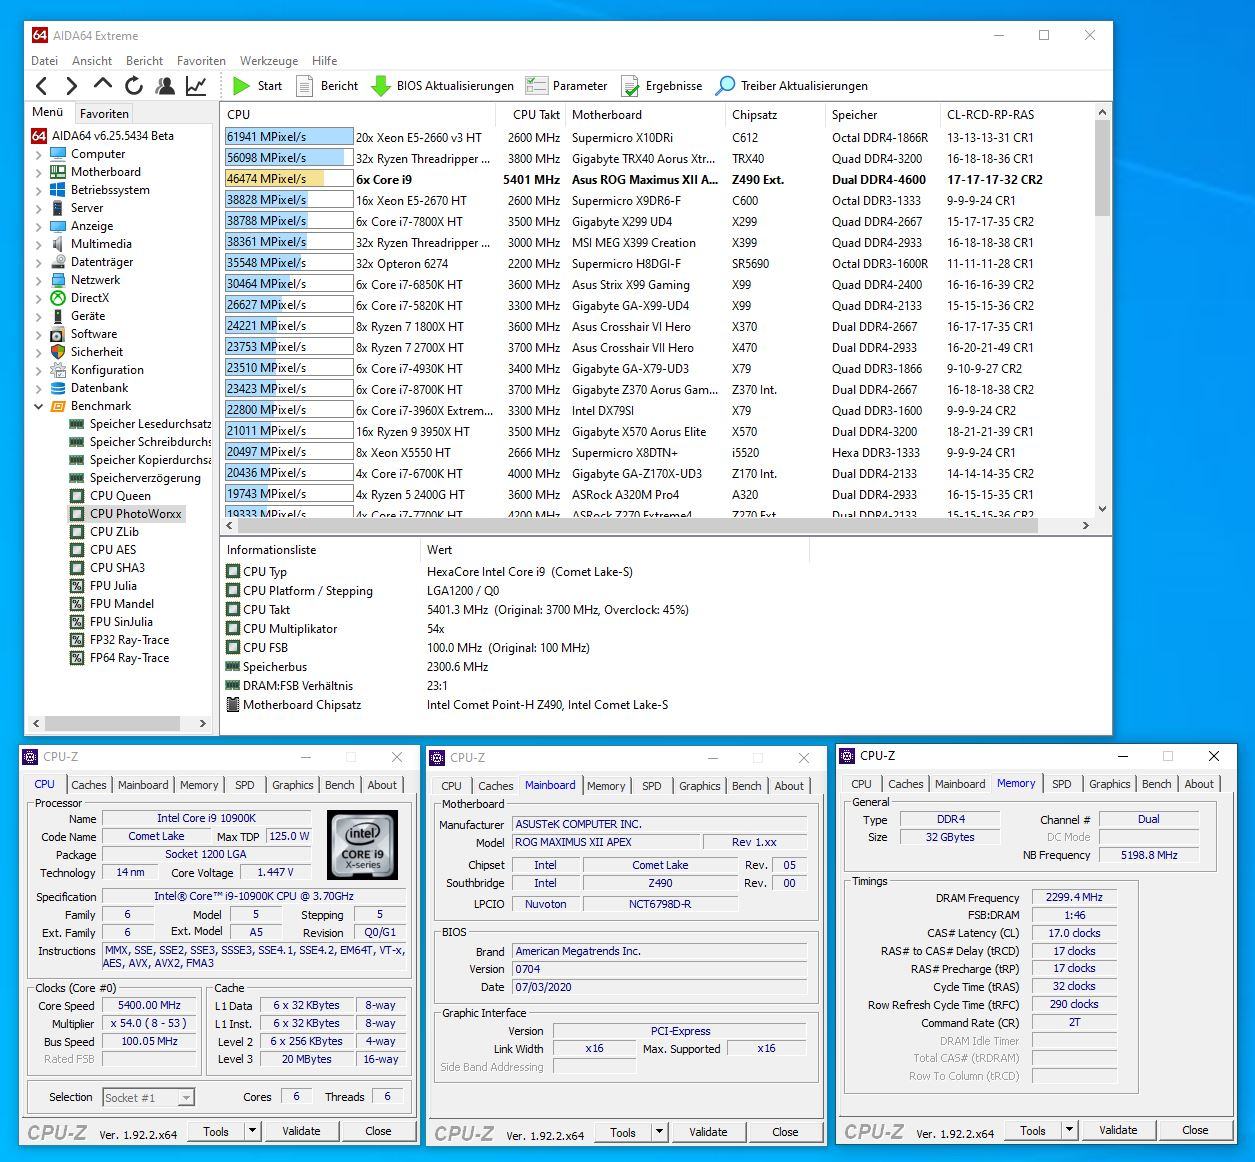Click the refresh icon in AIDA64 toolbar

point(134,86)
